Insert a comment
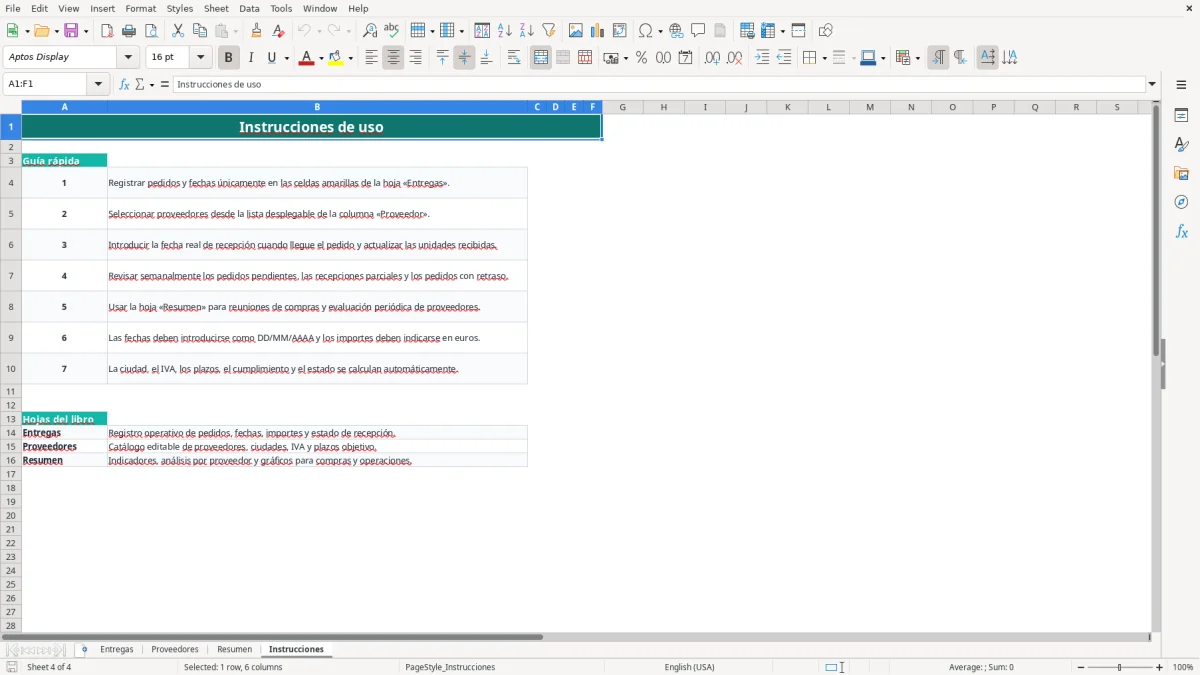Screen dimensions: 1200x675 [x=698, y=31]
